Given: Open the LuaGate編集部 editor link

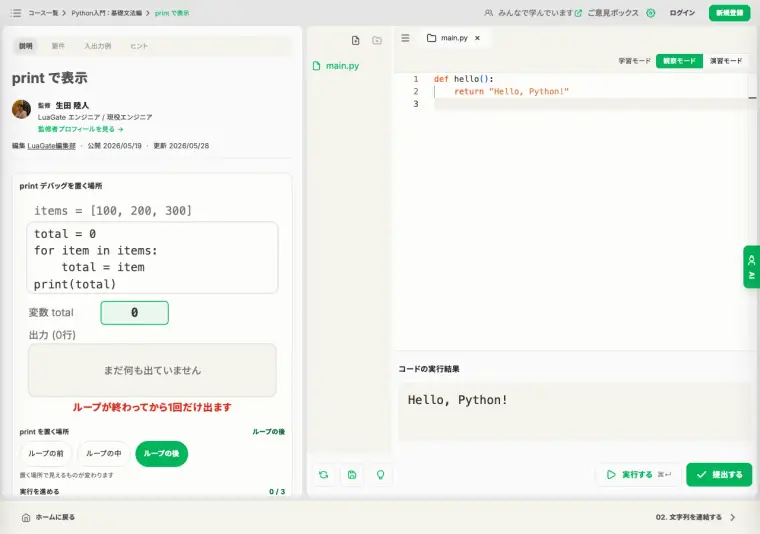Looking at the screenshot, I should (x=51, y=146).
